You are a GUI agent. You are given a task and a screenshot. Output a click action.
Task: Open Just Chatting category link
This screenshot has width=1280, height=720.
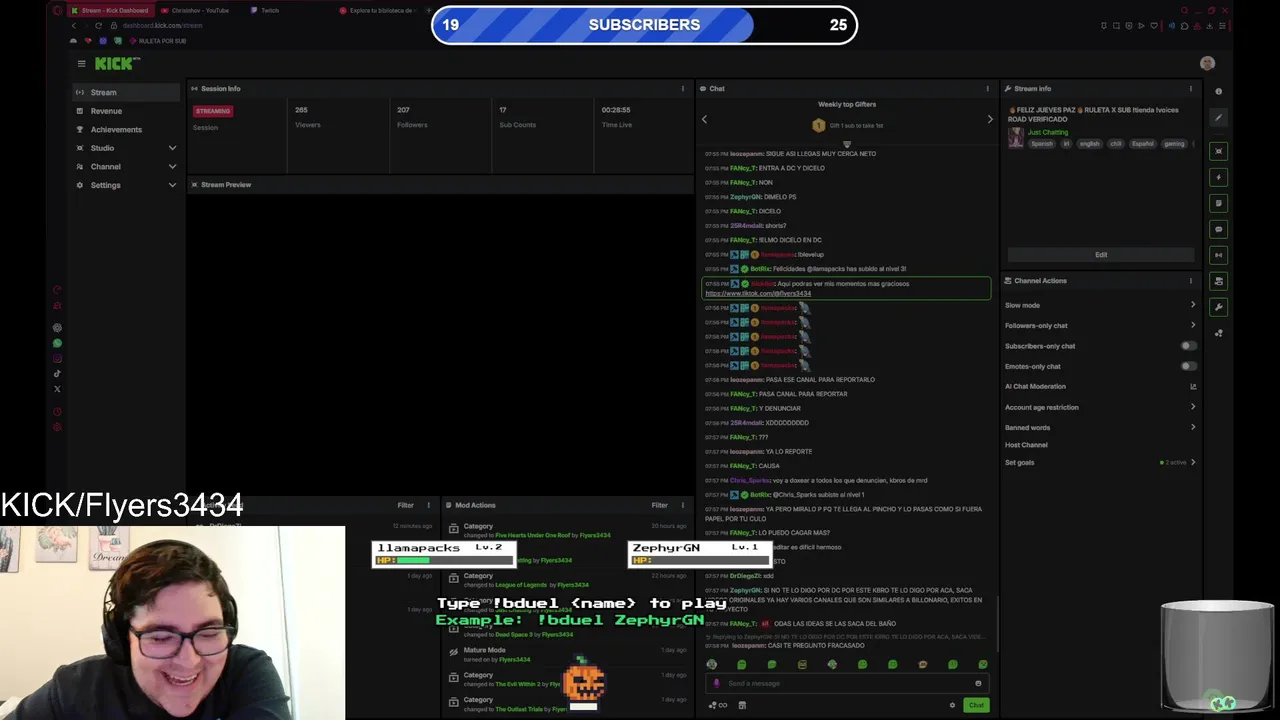1048,132
